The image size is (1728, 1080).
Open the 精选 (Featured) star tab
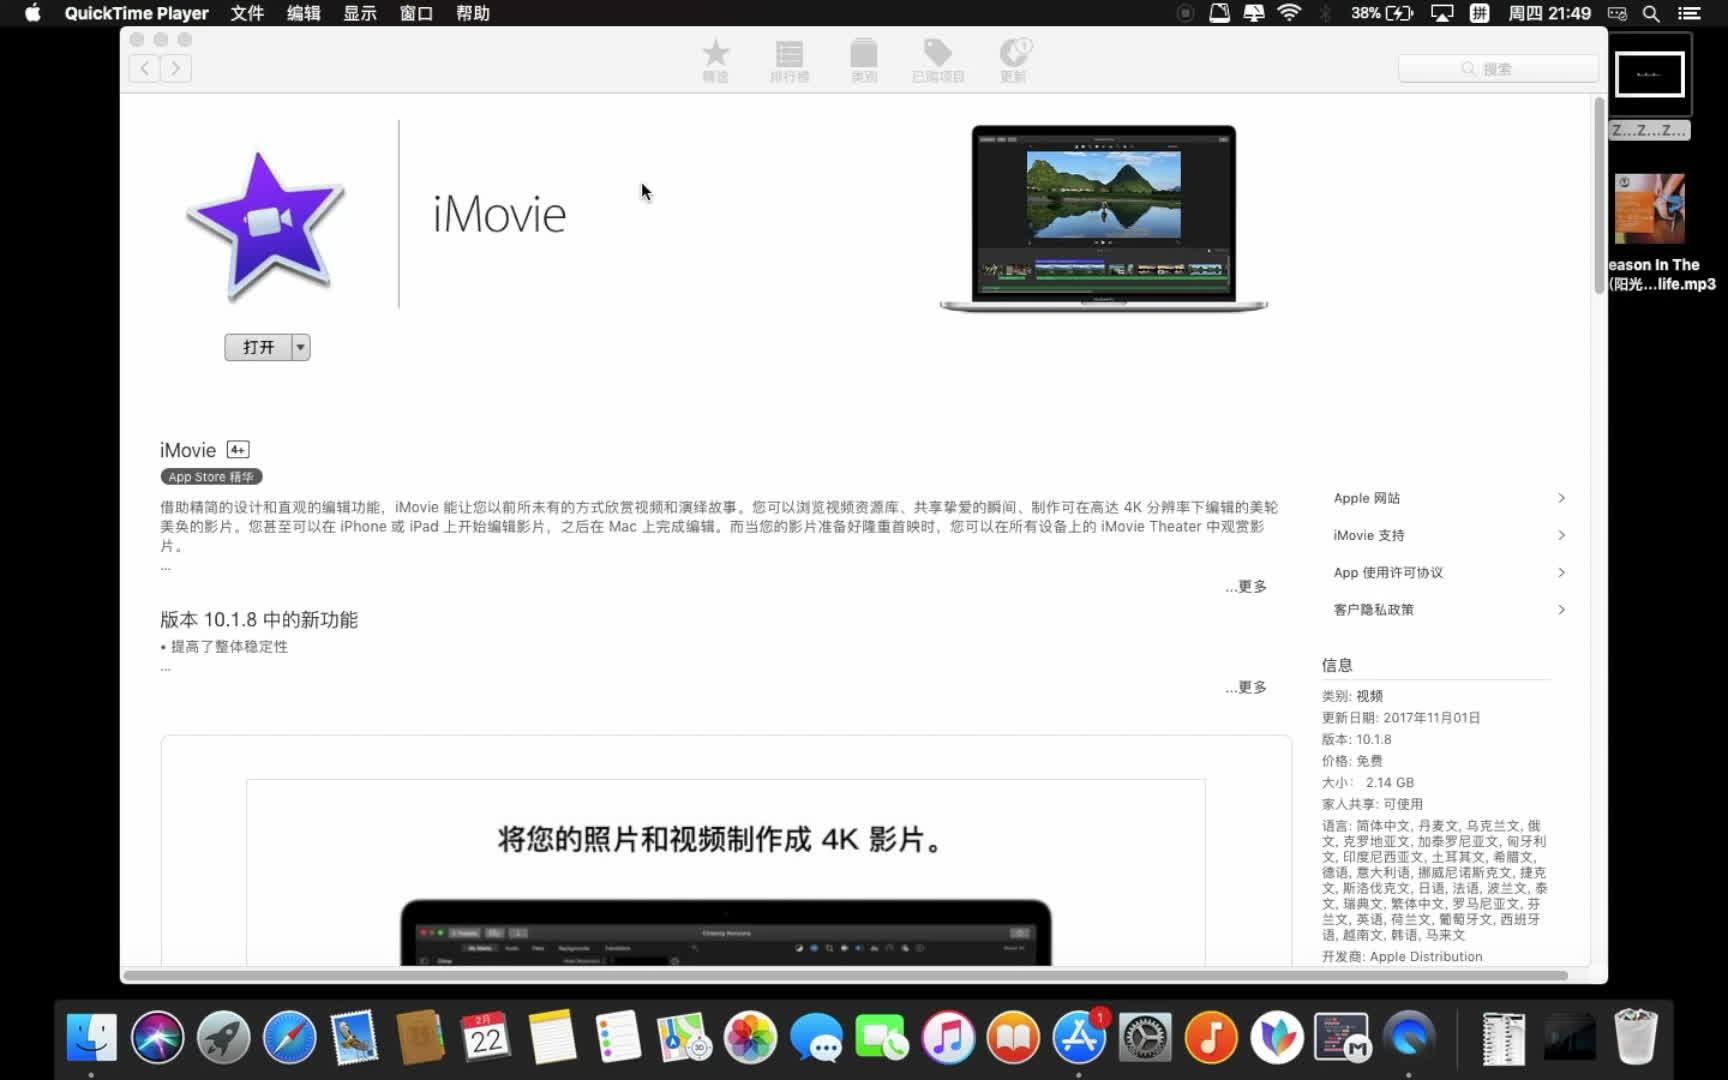click(715, 60)
